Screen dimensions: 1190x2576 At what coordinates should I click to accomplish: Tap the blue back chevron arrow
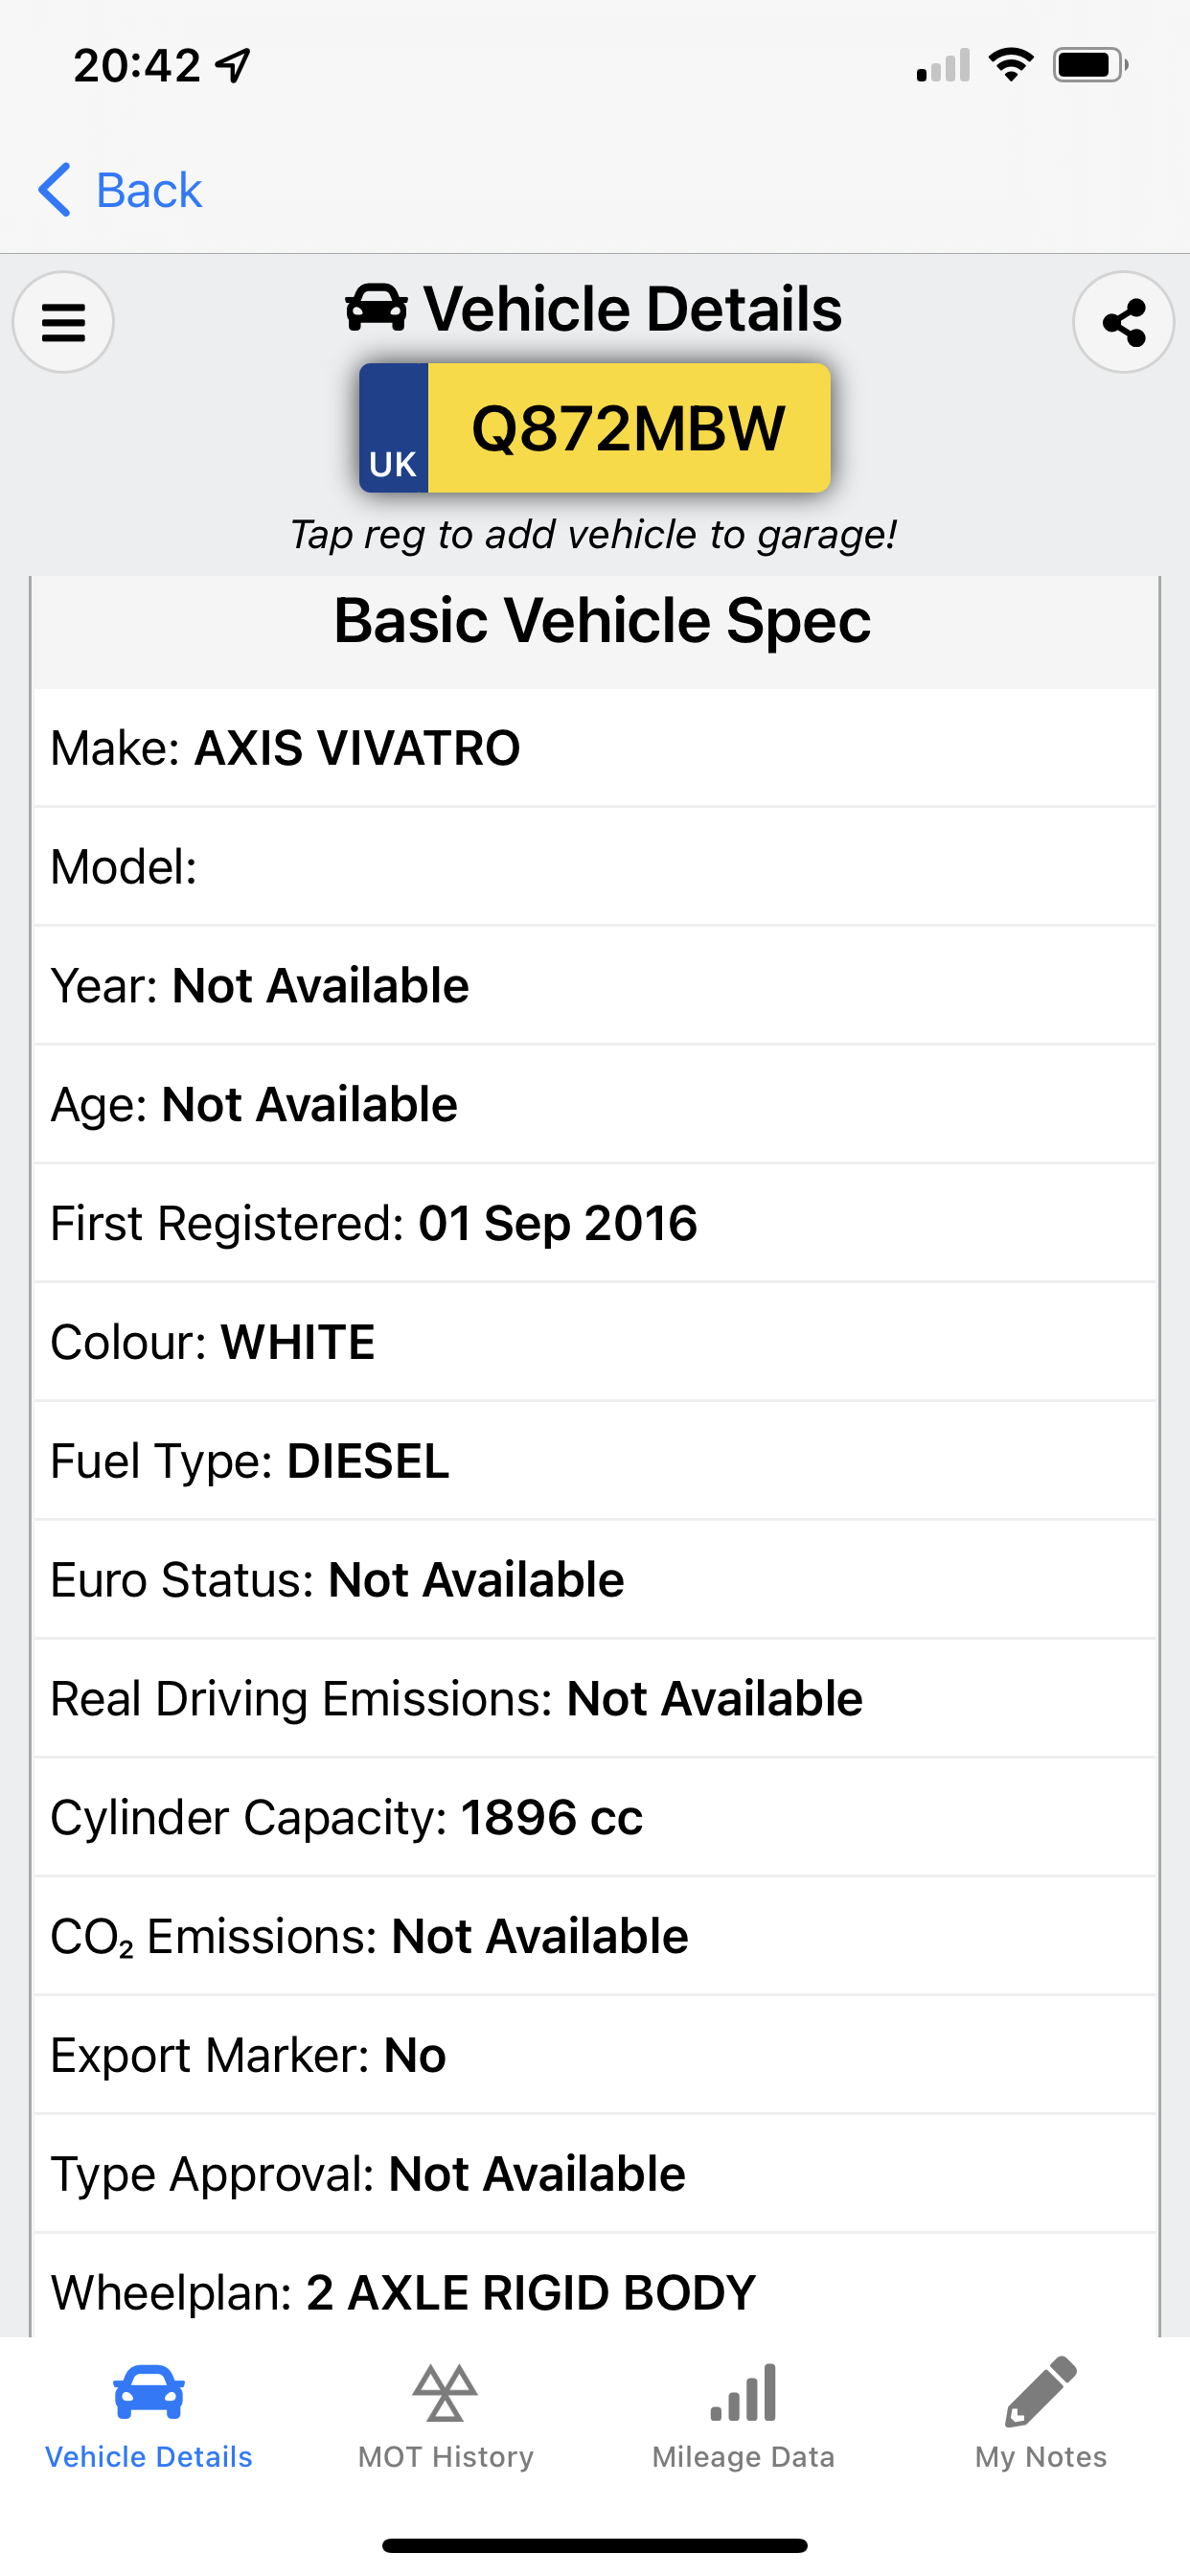click(55, 189)
